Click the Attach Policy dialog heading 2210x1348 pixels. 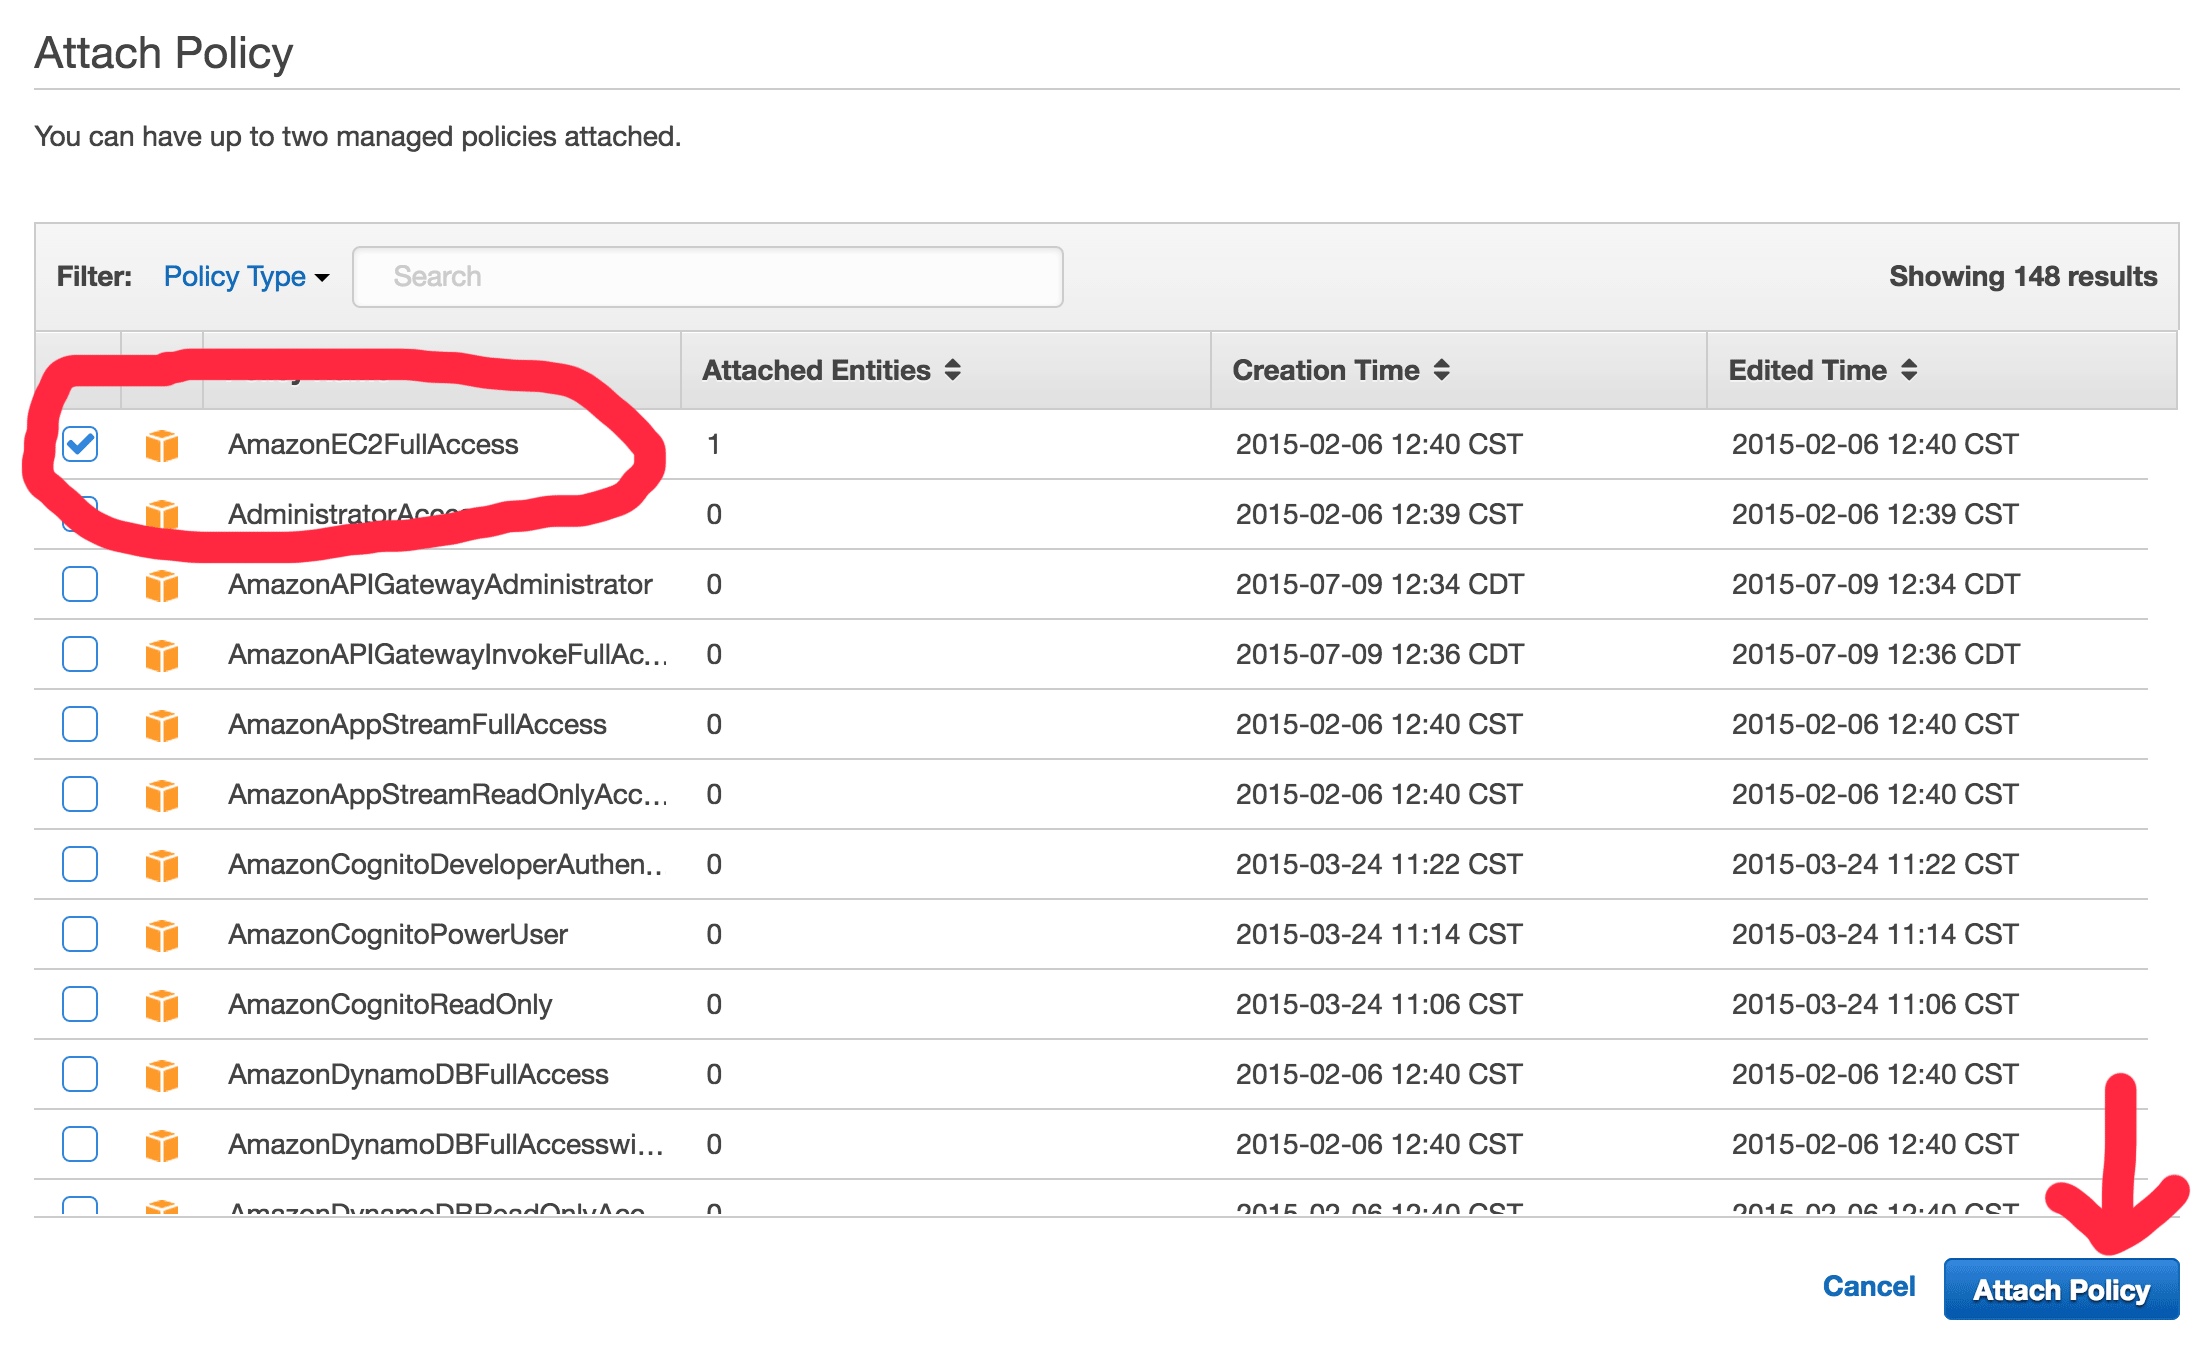tap(164, 53)
